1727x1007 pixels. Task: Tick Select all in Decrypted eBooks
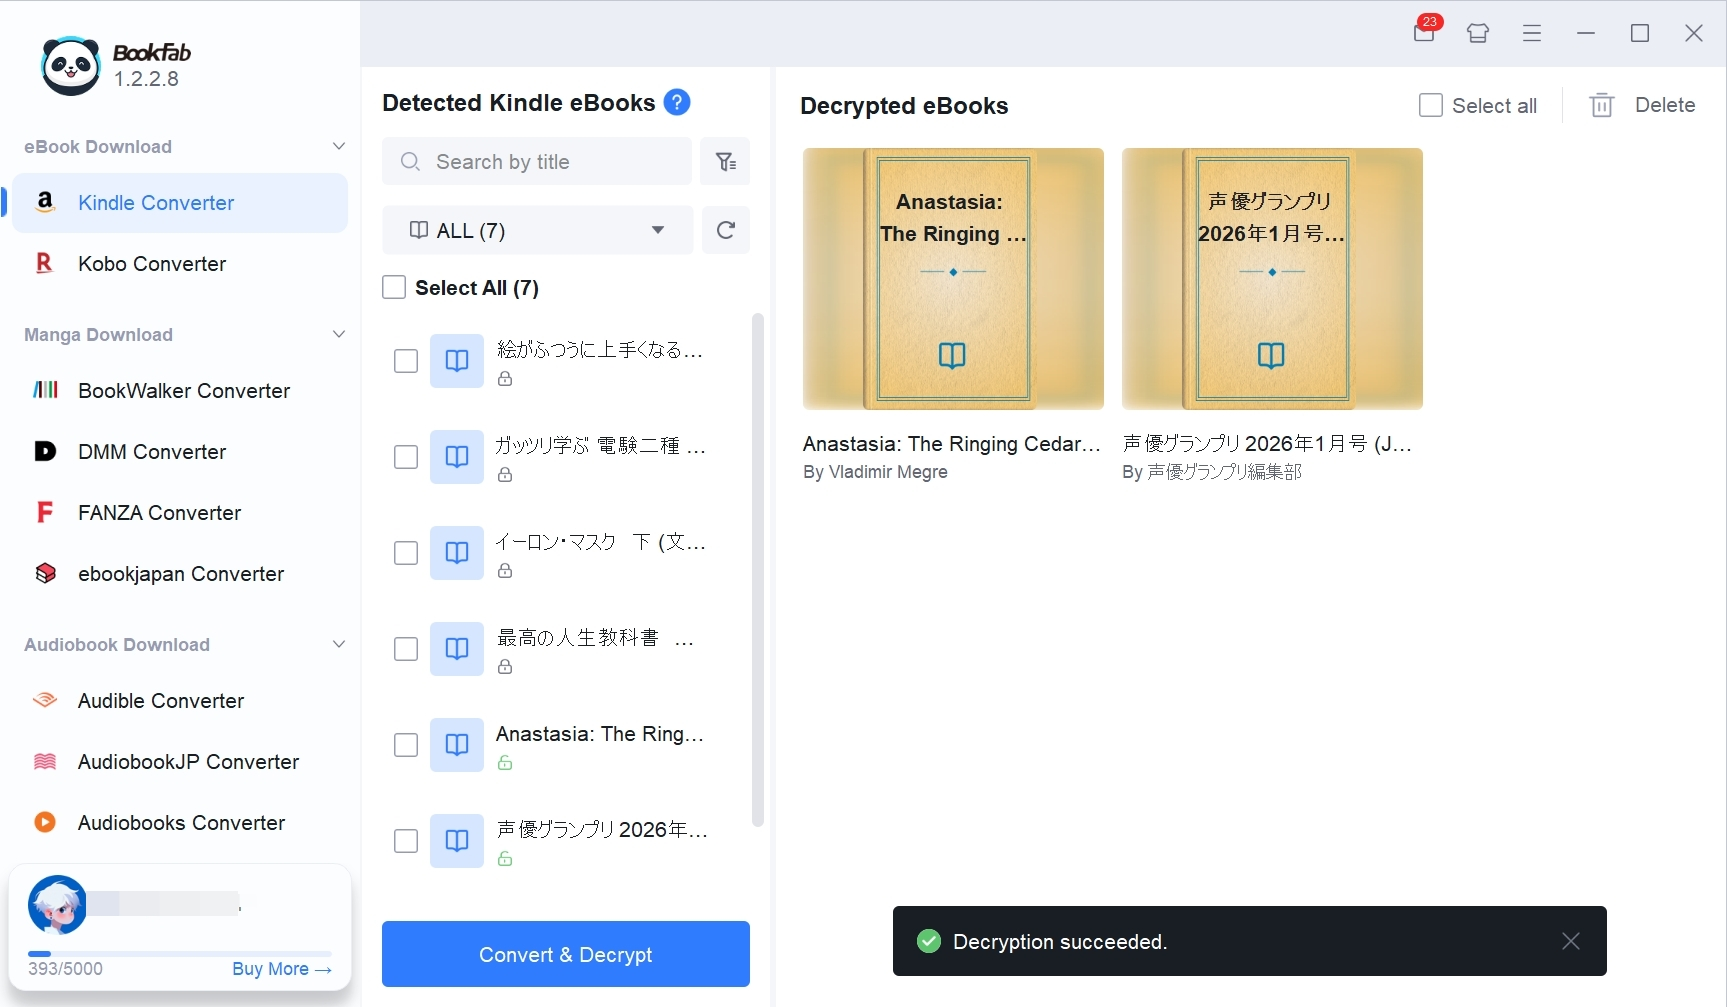1431,105
